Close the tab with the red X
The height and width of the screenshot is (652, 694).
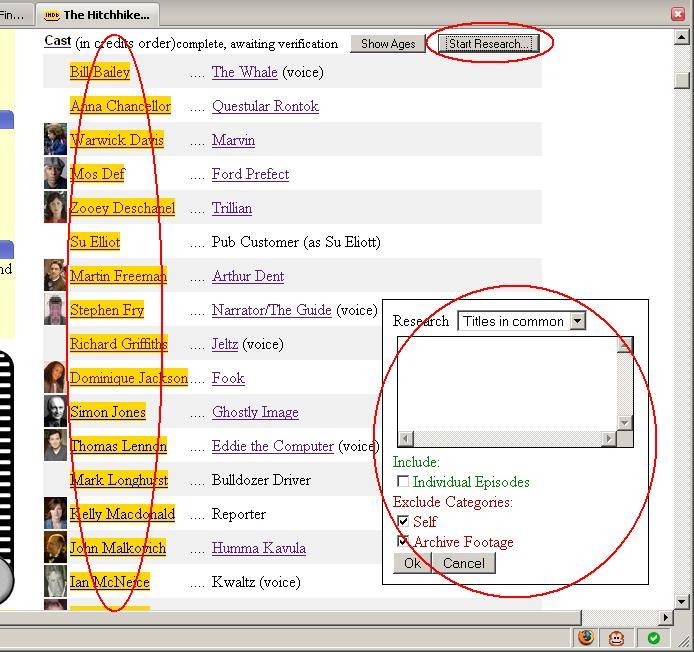[x=678, y=14]
